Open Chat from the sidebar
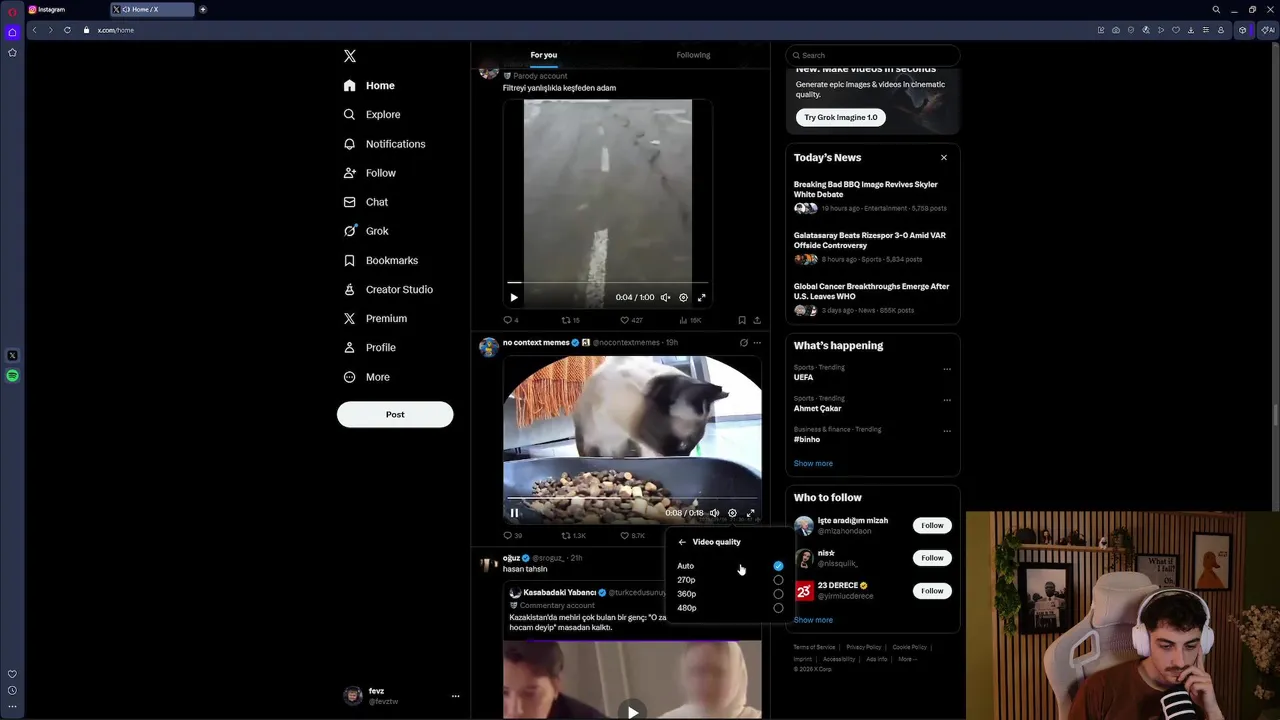This screenshot has width=1280, height=720. tap(366, 202)
